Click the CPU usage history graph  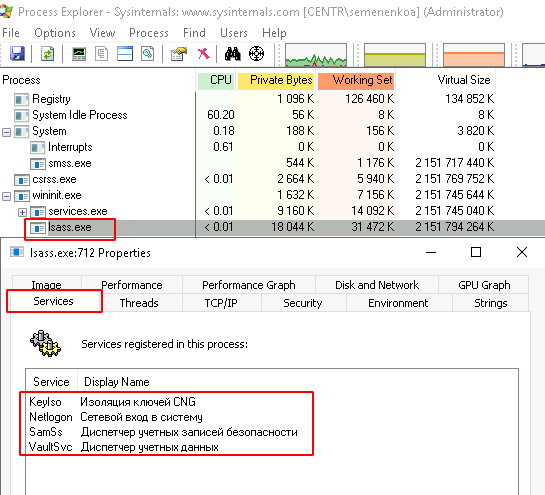pyautogui.click(x=316, y=55)
